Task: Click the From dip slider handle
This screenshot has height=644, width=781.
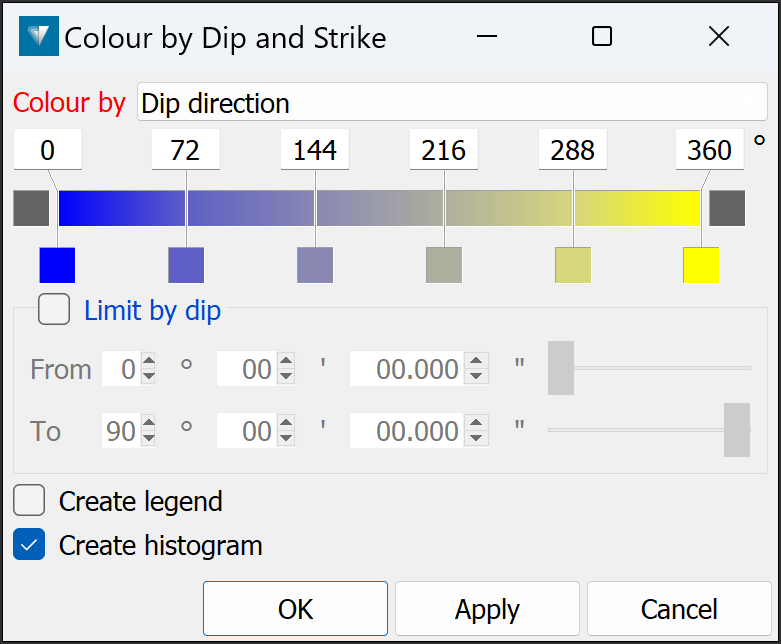Action: tap(561, 368)
